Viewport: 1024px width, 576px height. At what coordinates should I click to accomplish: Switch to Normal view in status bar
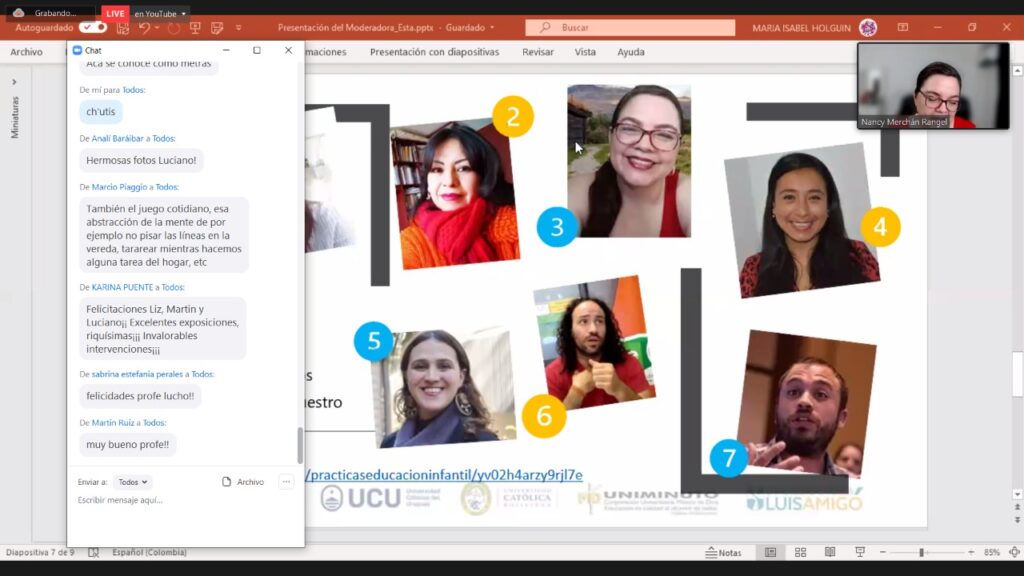pyautogui.click(x=770, y=552)
